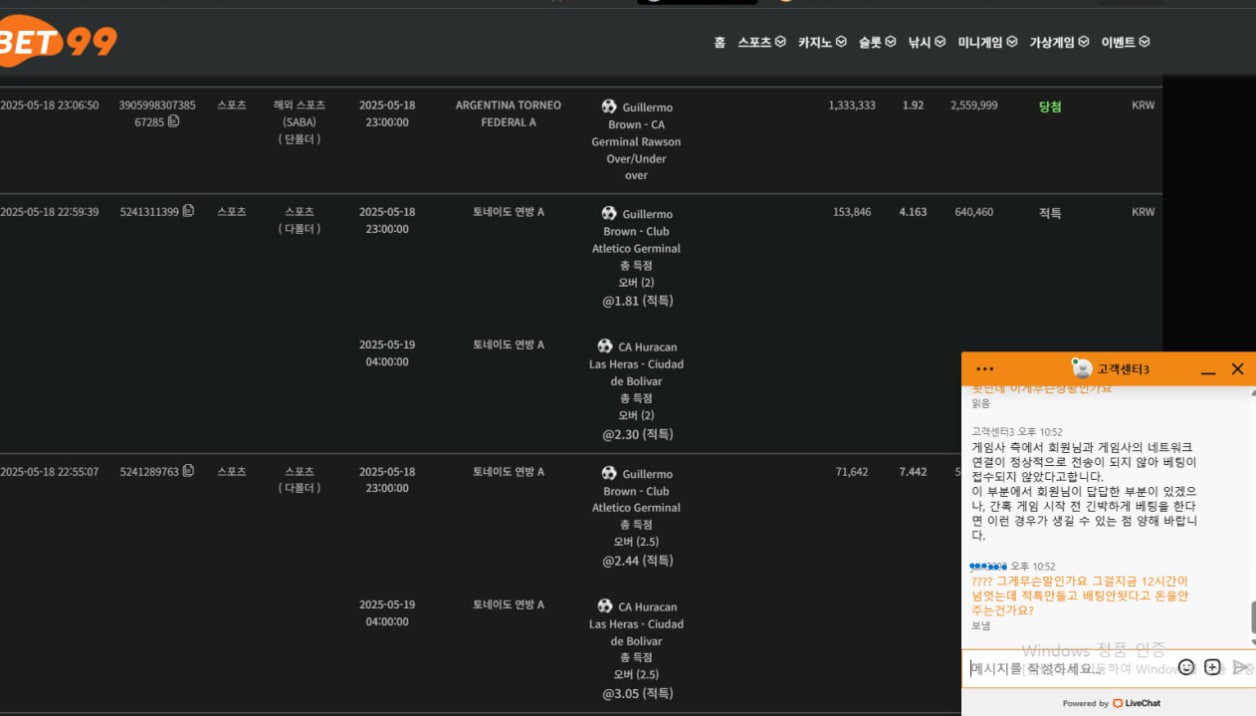This screenshot has width=1256, height=716.
Task: Copy bet ID 5241289763 with copy icon
Action: (189, 471)
